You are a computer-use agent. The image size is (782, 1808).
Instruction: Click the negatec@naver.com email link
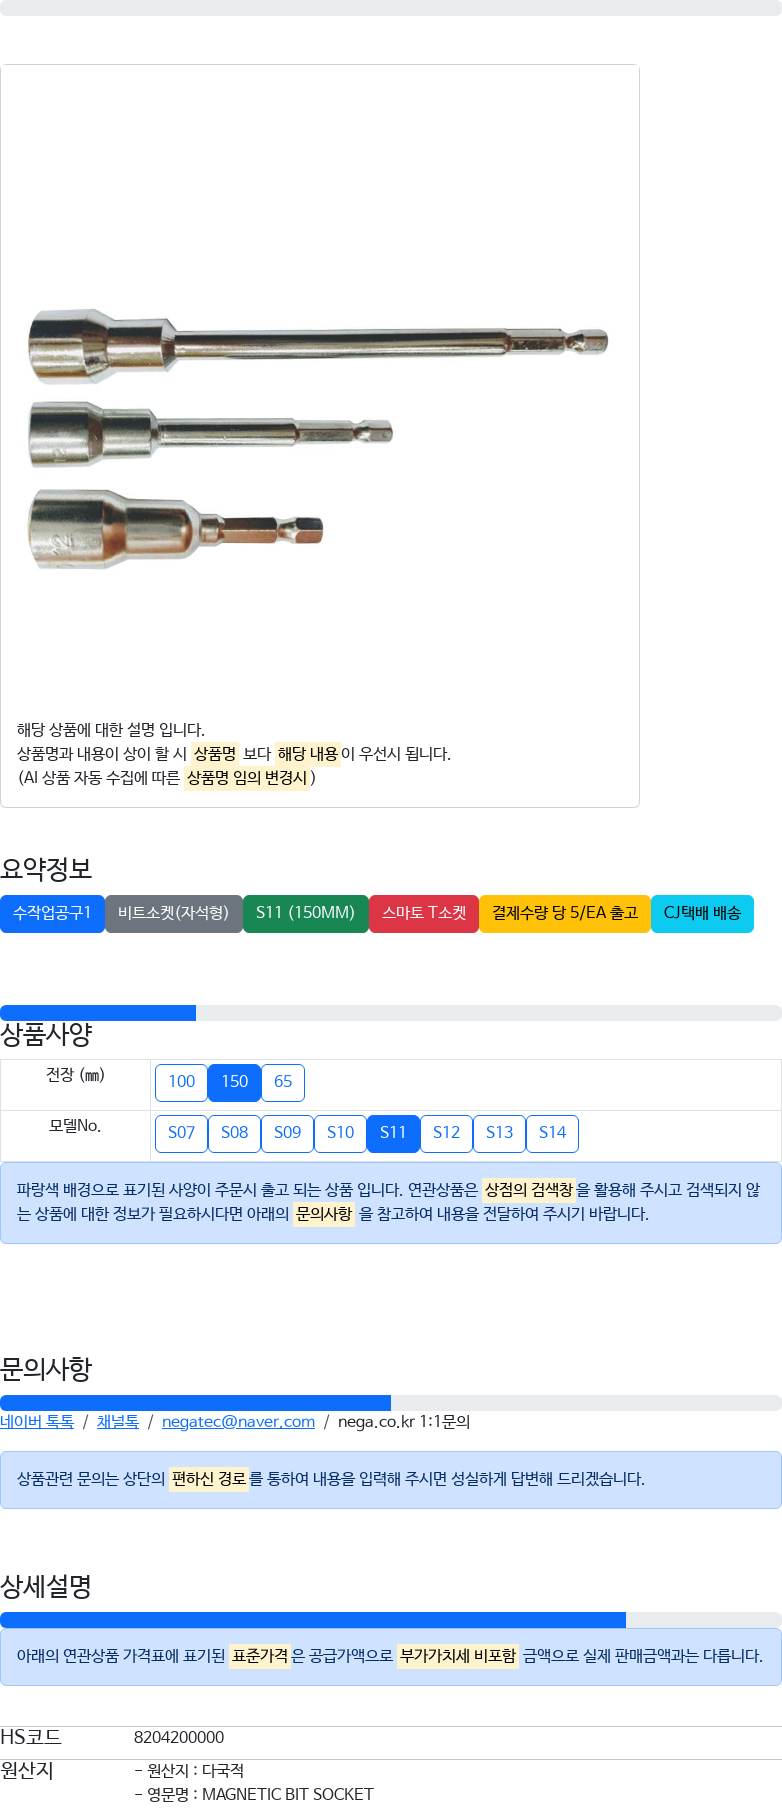click(x=238, y=1422)
